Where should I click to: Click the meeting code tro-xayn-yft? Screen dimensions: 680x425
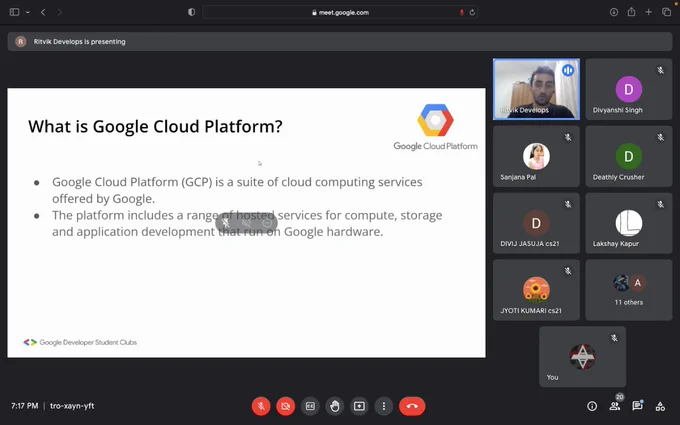click(72, 406)
